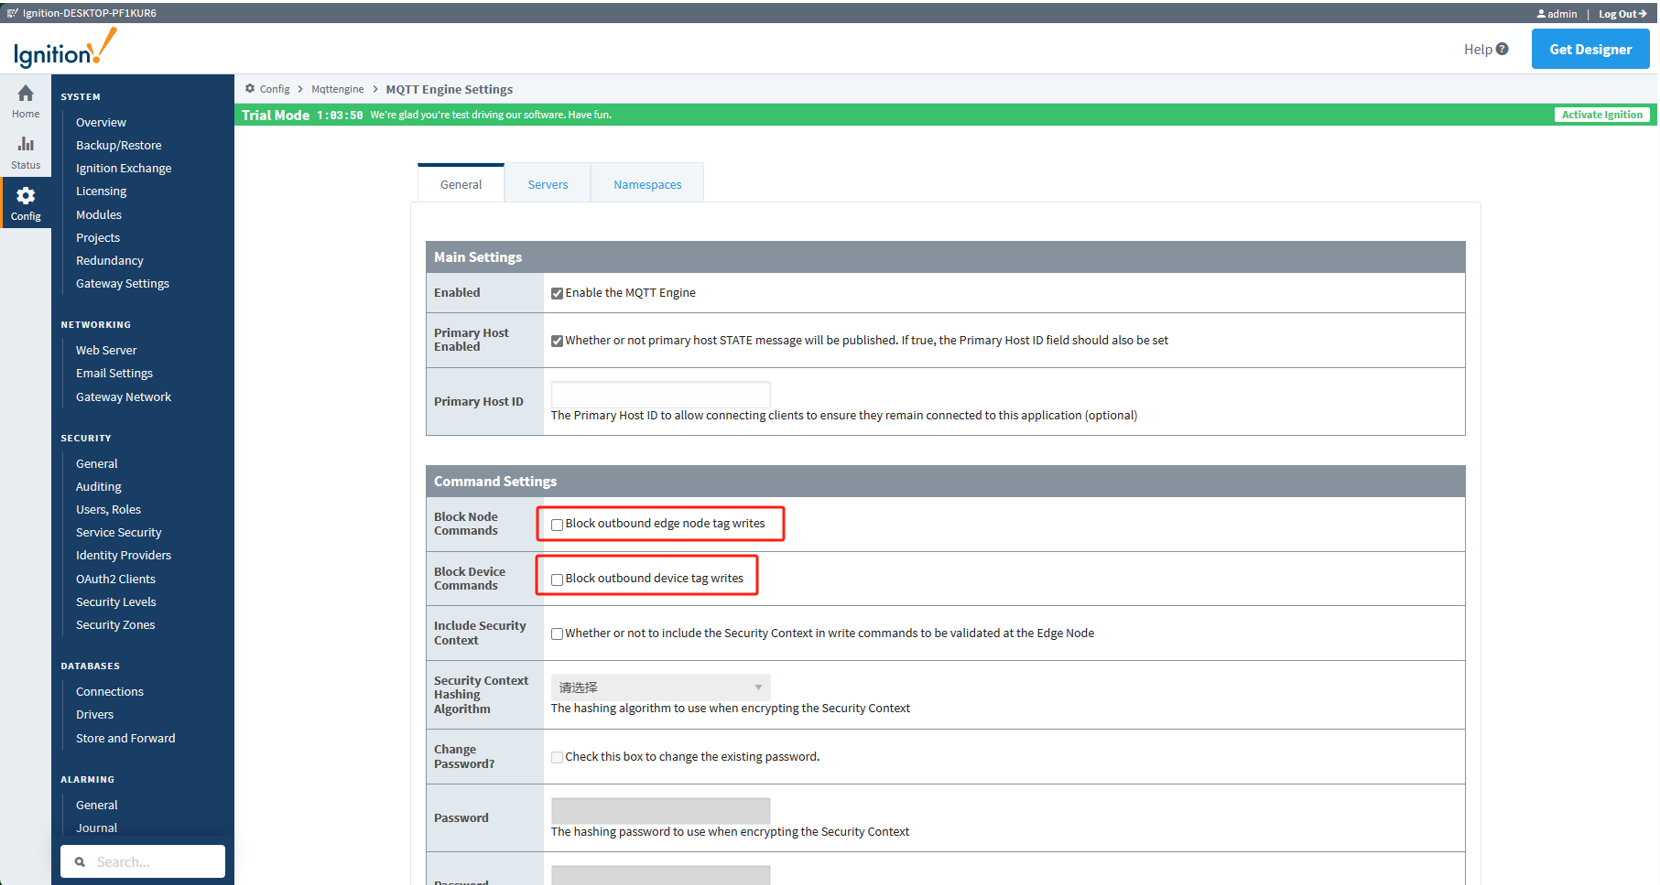The height and width of the screenshot is (885, 1660).
Task: Open Projects in the sidebar
Action: tap(98, 238)
